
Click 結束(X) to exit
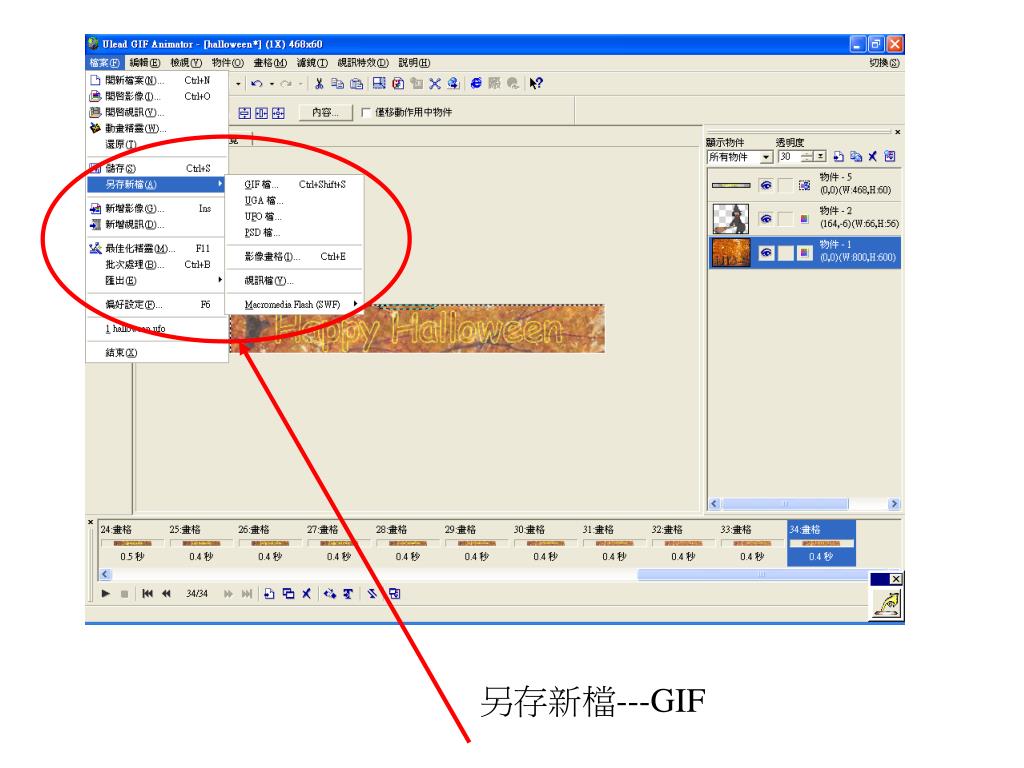pyautogui.click(x=157, y=353)
